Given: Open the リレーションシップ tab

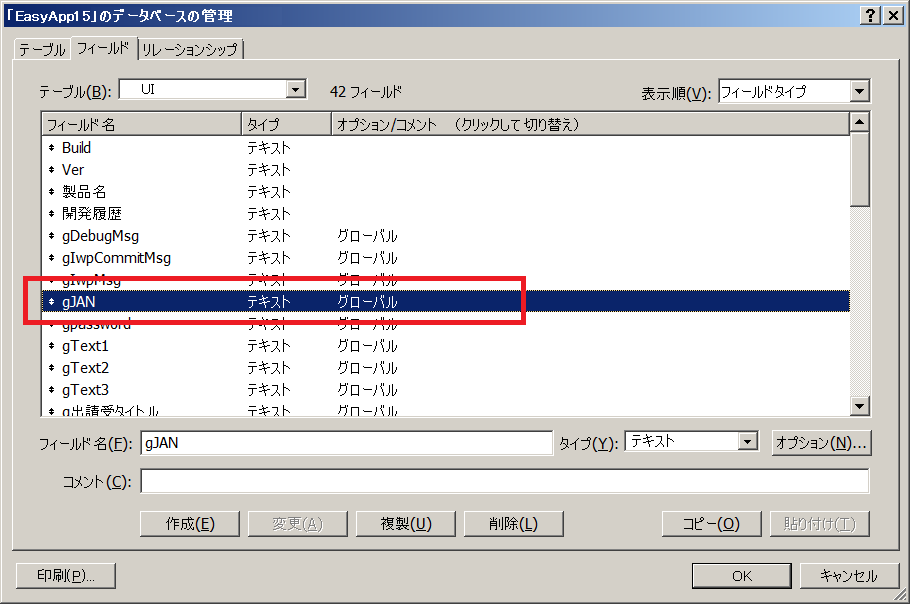Looking at the screenshot, I should tap(190, 49).
